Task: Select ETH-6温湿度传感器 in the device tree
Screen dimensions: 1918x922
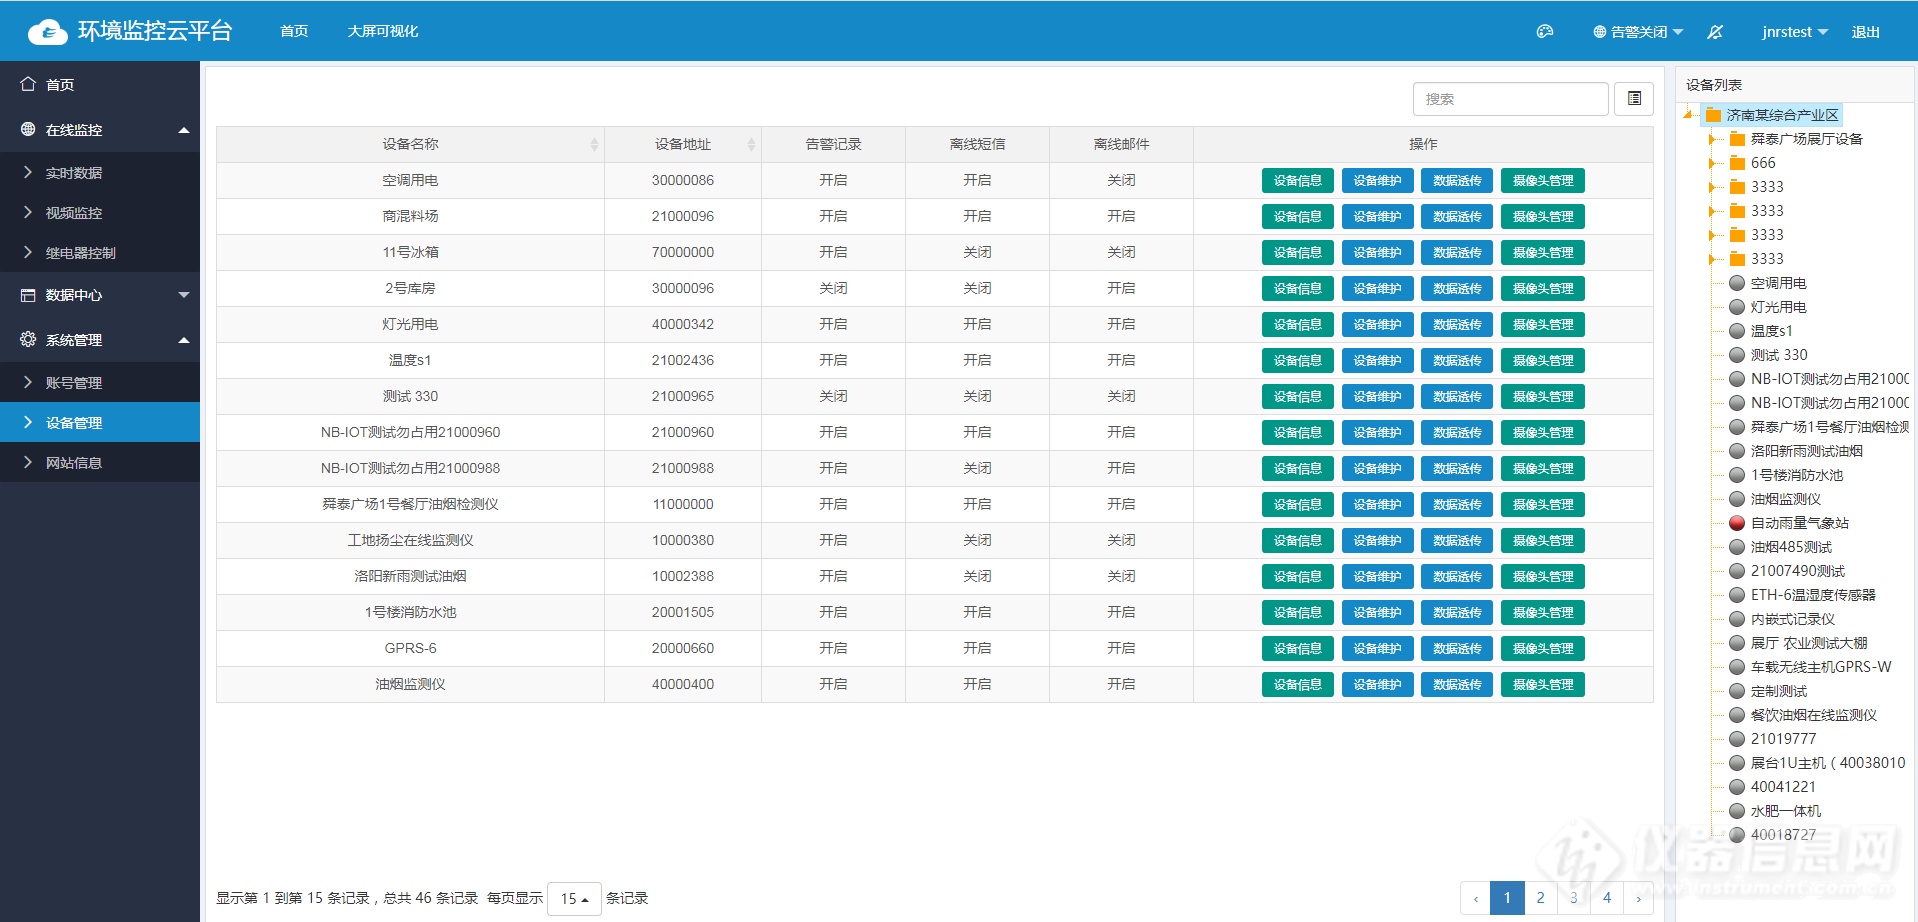Action: [1813, 595]
